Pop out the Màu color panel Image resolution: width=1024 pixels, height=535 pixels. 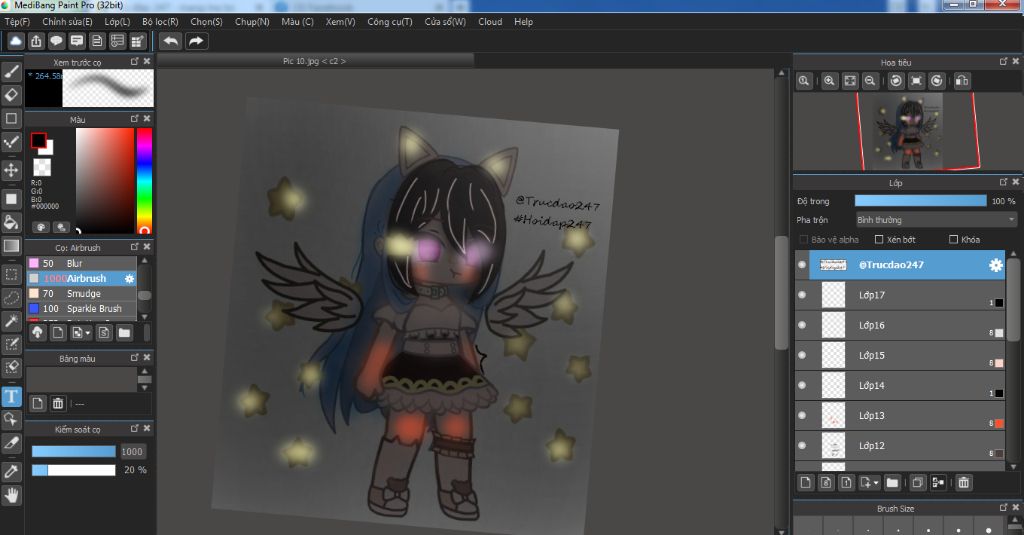coord(135,118)
